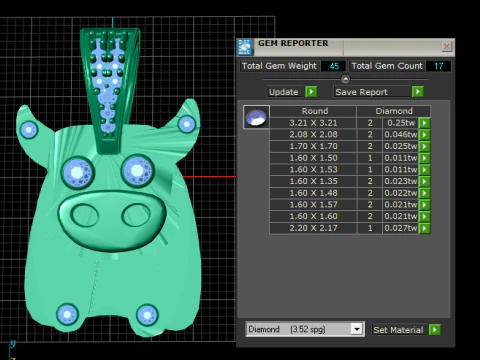The image size is (480, 360).
Task: Select the cow's snout on the model
Action: 112,220
